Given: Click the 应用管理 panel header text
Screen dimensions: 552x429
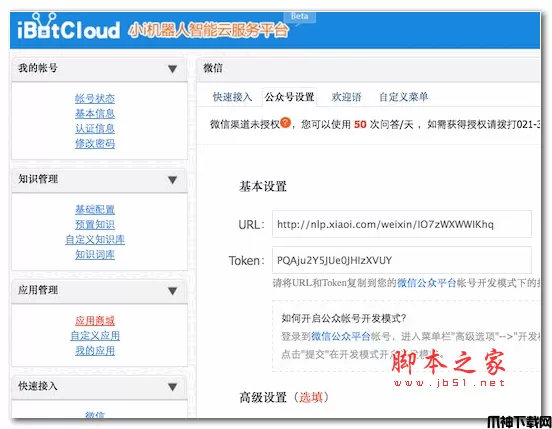Looking at the screenshot, I should [x=38, y=290].
